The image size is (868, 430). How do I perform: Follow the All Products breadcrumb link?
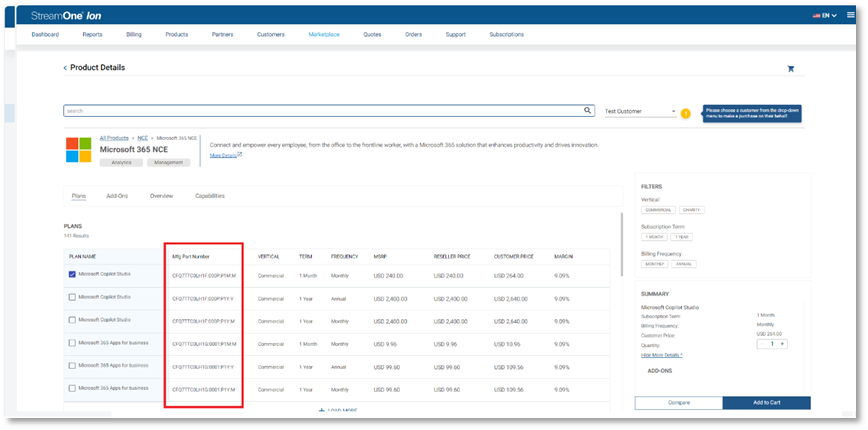(x=114, y=138)
